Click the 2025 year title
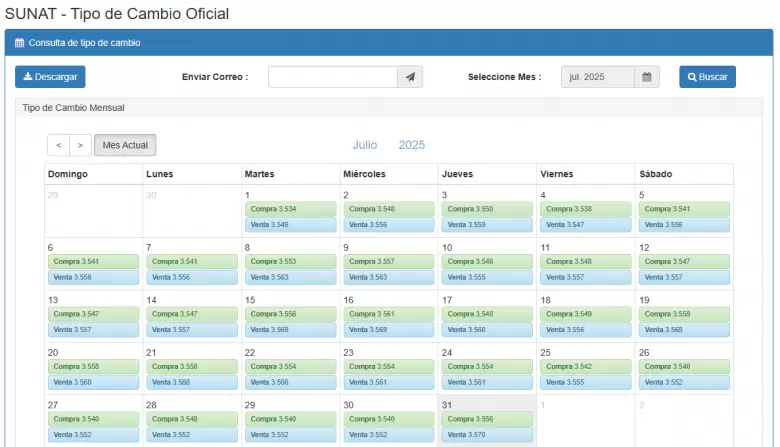The image size is (780, 447). [x=412, y=145]
